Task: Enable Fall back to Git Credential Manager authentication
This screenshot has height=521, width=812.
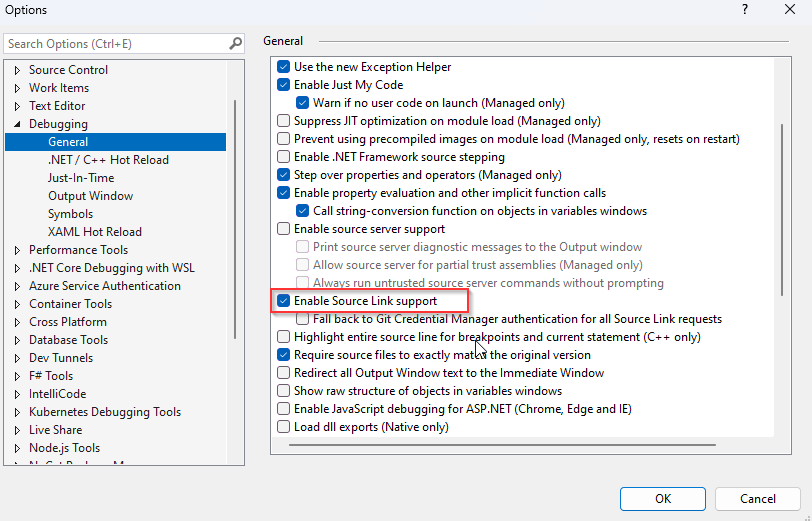Action: click(302, 319)
